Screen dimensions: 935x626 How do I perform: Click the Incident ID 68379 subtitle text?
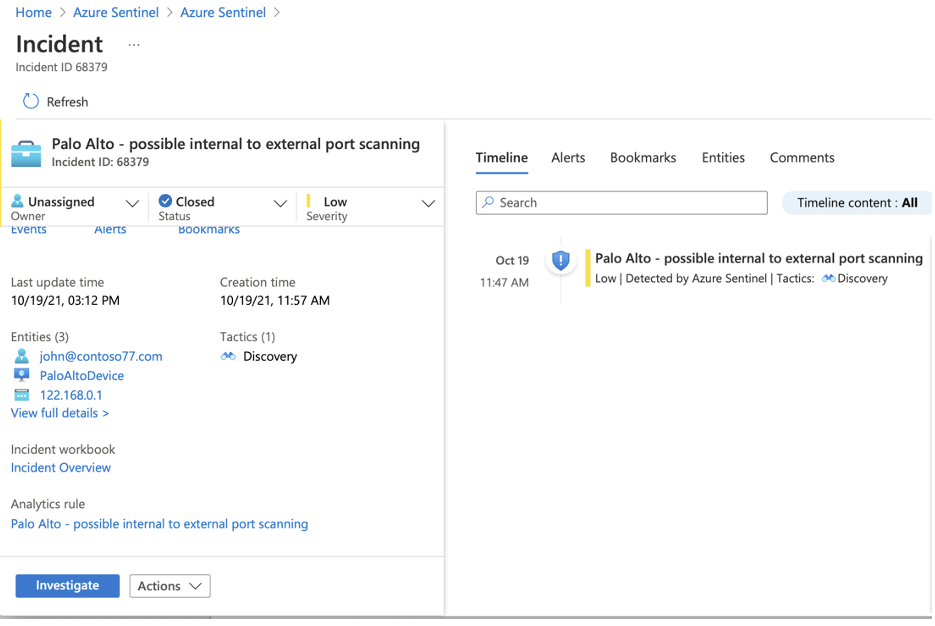(x=61, y=67)
